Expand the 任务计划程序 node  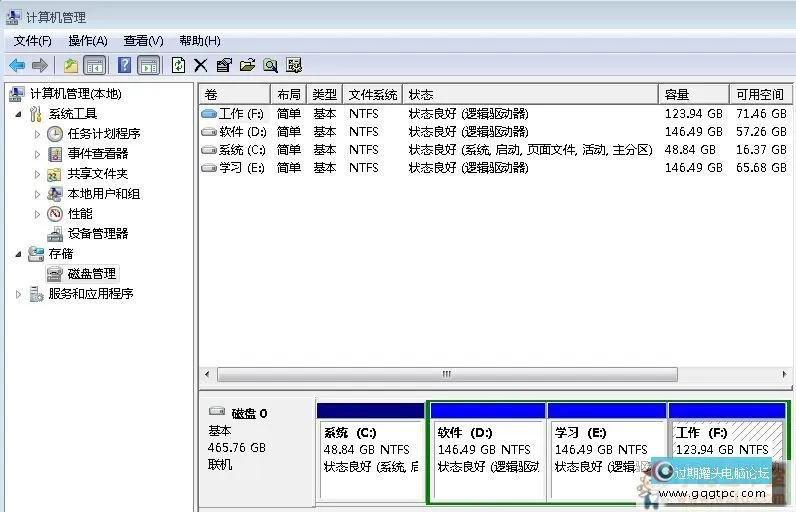coord(37,134)
